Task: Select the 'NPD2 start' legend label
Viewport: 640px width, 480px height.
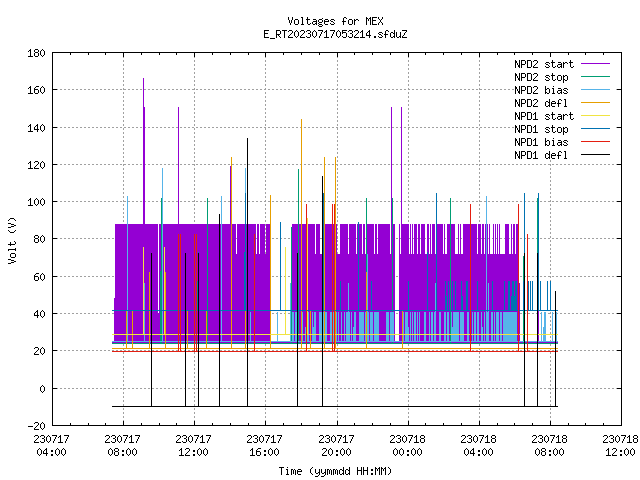Action: (544, 64)
